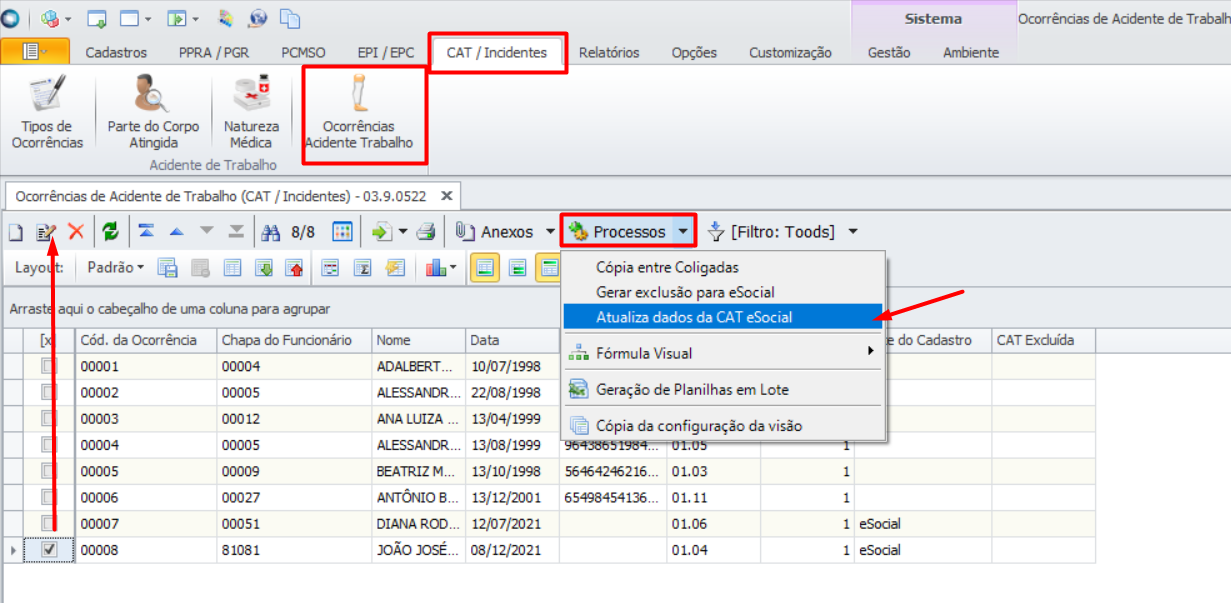Viewport: 1231px width, 603px height.
Task: Click the copy pages icon in quick access bar
Action: tap(290, 18)
